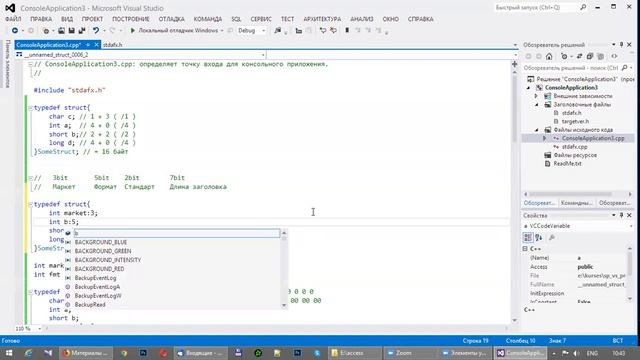Select targetver.h in Solution Explorer
The width and height of the screenshot is (640, 360).
click(x=575, y=122)
